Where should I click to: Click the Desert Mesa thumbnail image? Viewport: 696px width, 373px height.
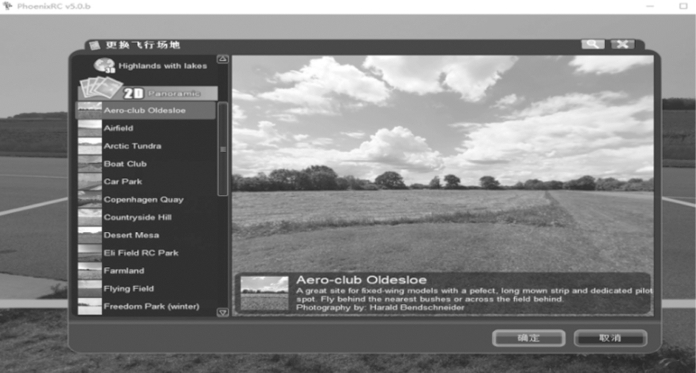pos(90,235)
